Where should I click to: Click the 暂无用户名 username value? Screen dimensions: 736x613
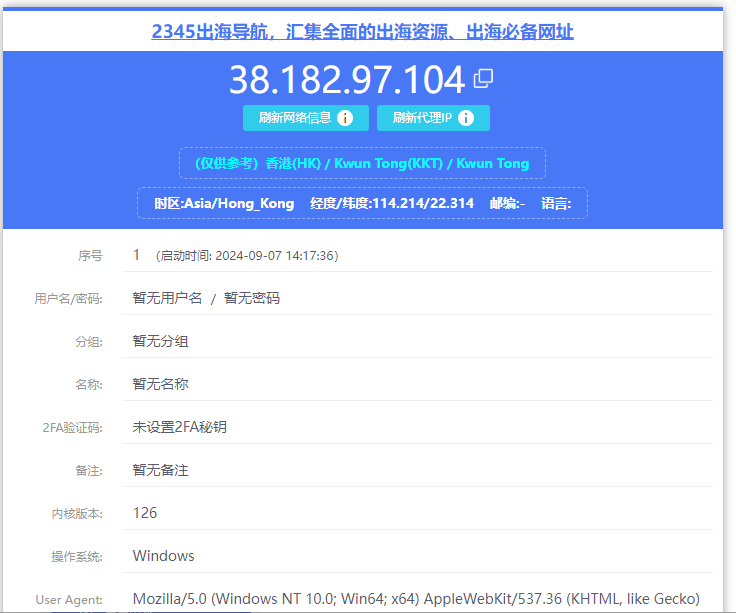coord(167,298)
